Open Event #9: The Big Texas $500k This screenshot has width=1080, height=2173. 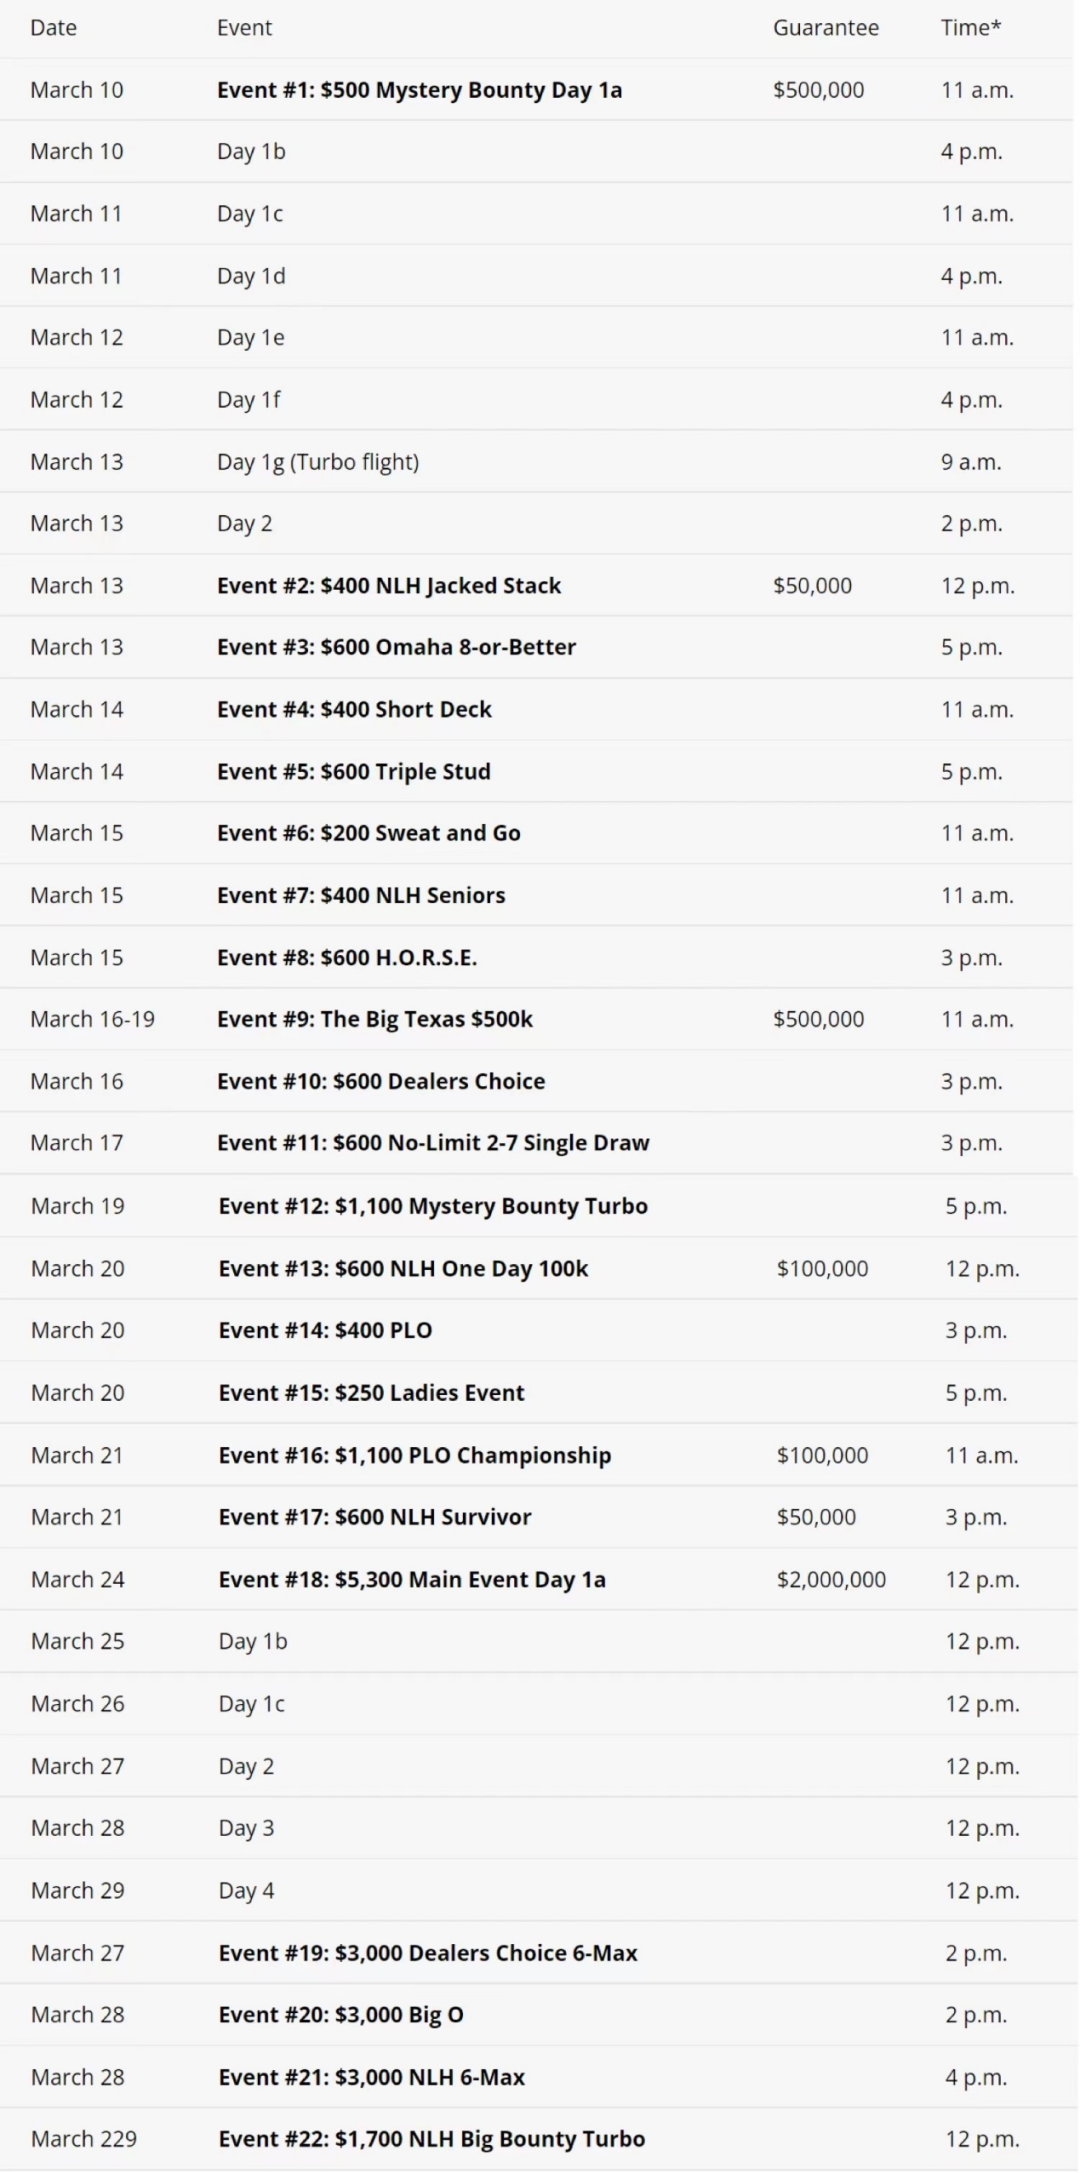pyautogui.click(x=374, y=1019)
